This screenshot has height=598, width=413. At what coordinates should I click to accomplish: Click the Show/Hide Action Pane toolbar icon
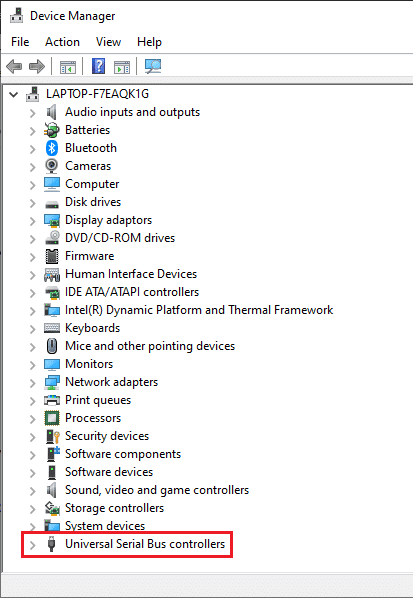pos(122,67)
